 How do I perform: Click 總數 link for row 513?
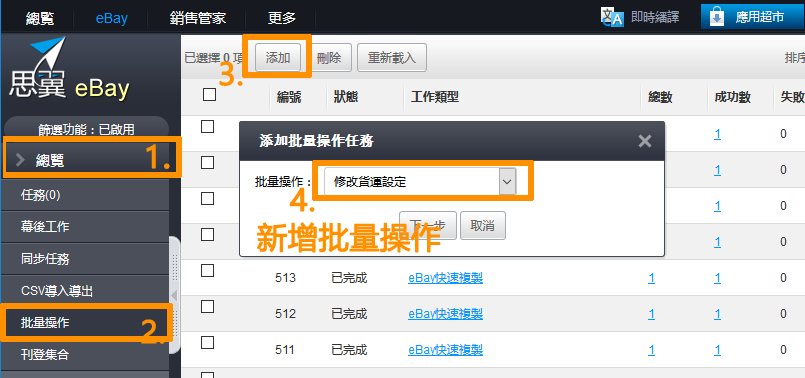pyautogui.click(x=651, y=278)
